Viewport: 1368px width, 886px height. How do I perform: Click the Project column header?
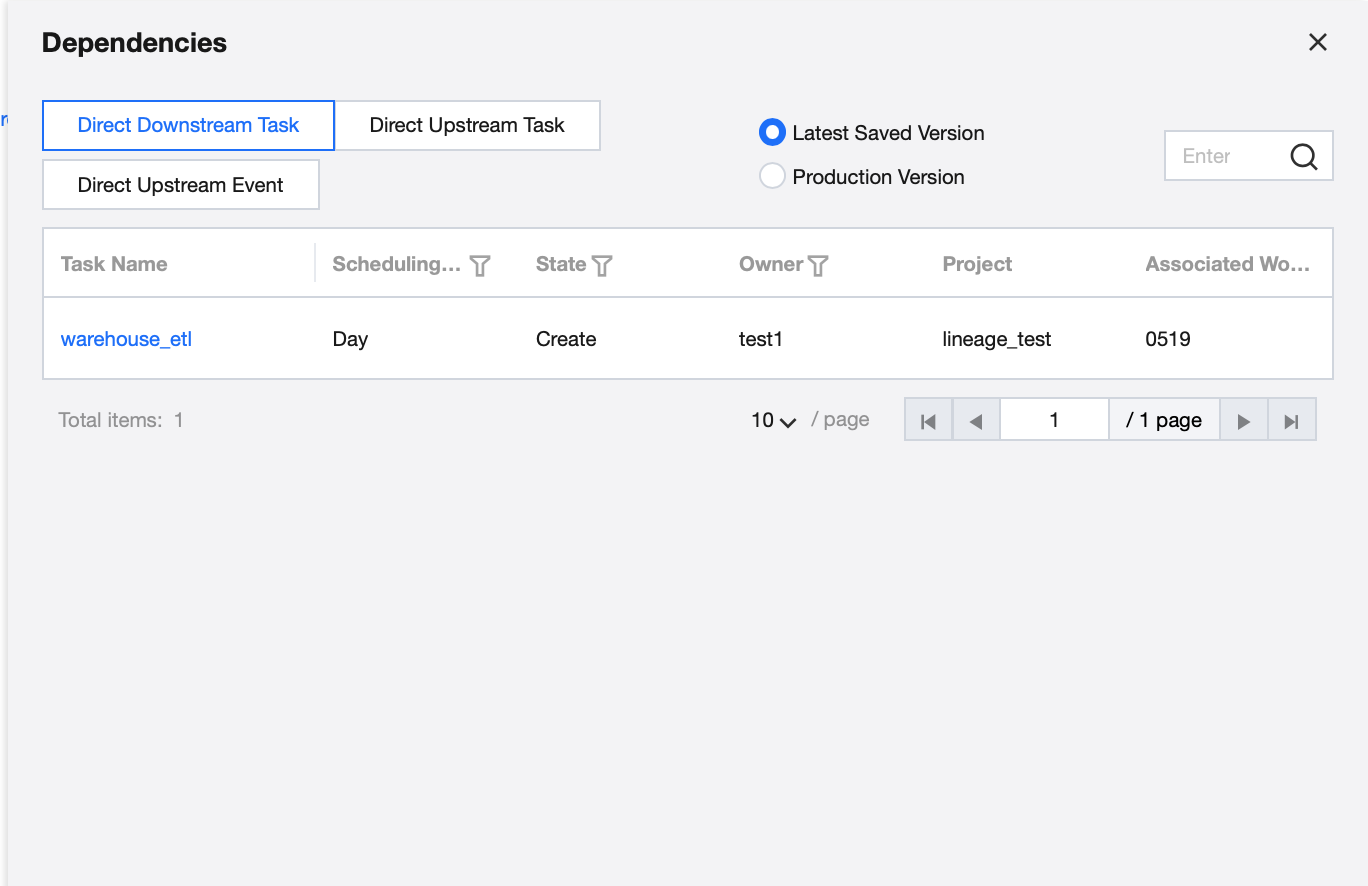[x=977, y=264]
